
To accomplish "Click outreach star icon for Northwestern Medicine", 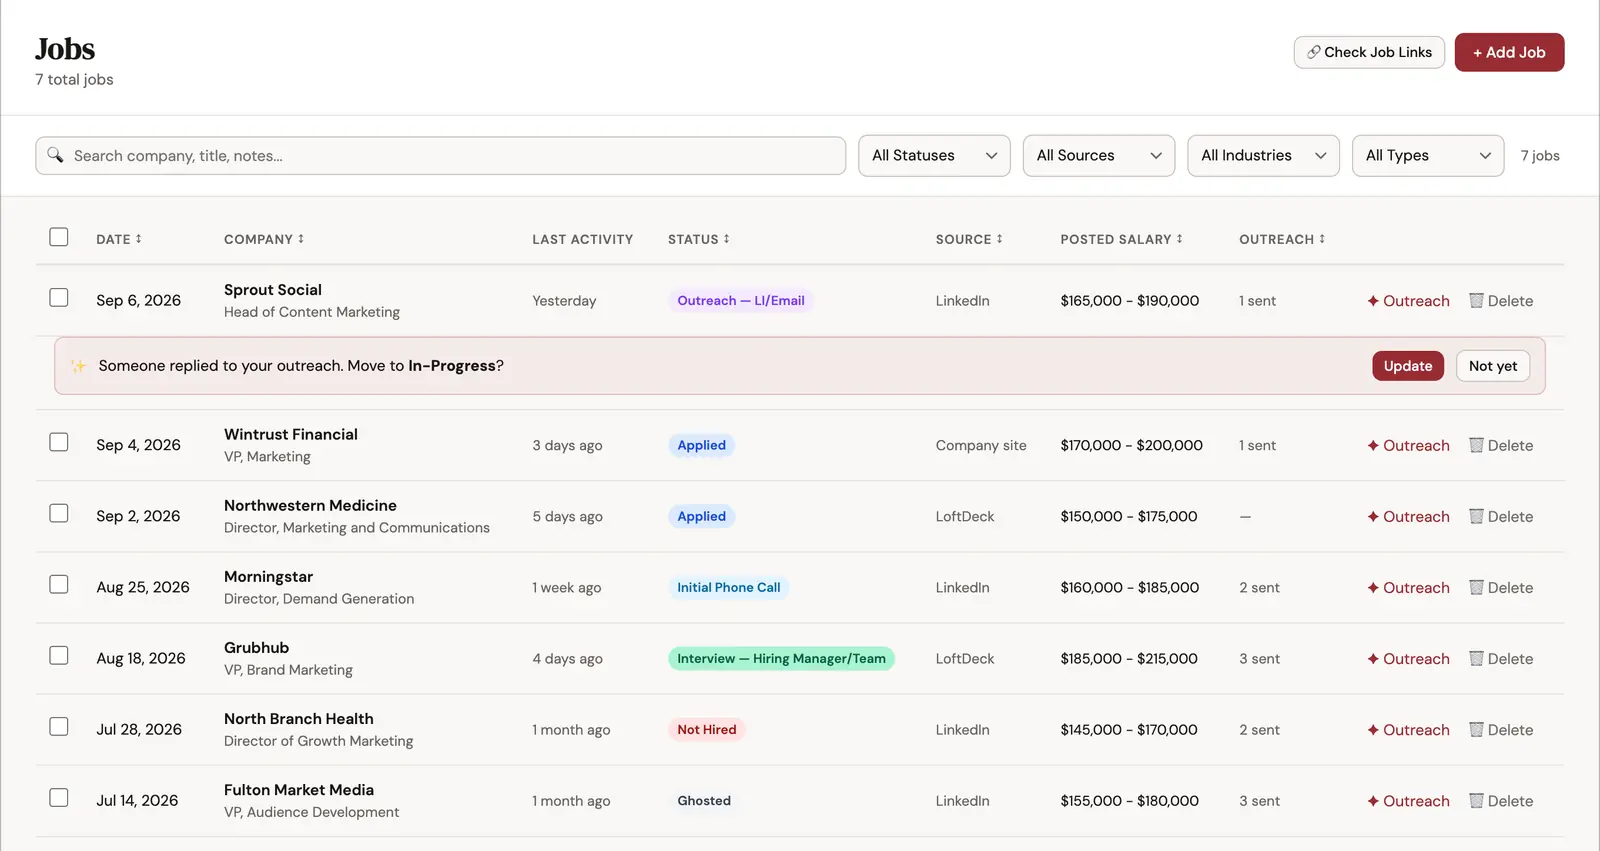I will 1373,516.
